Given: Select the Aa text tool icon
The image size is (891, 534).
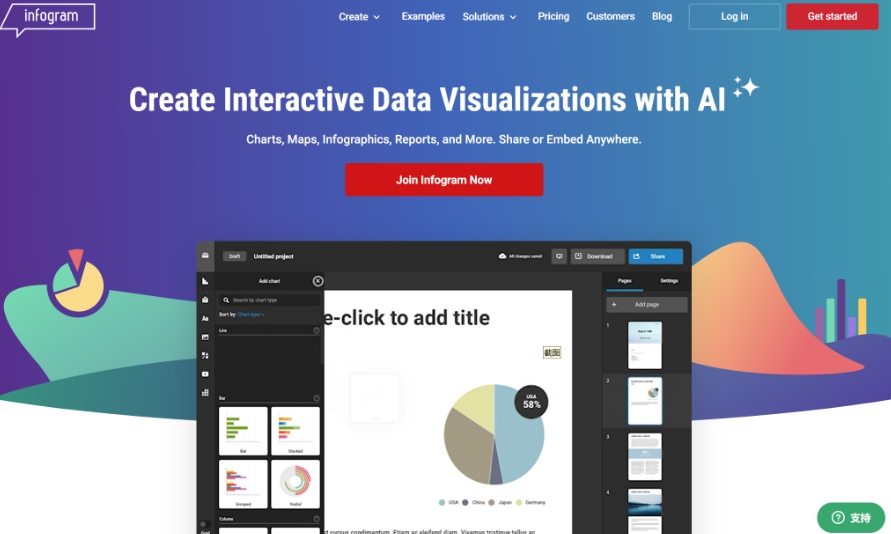Looking at the screenshot, I should (x=205, y=319).
